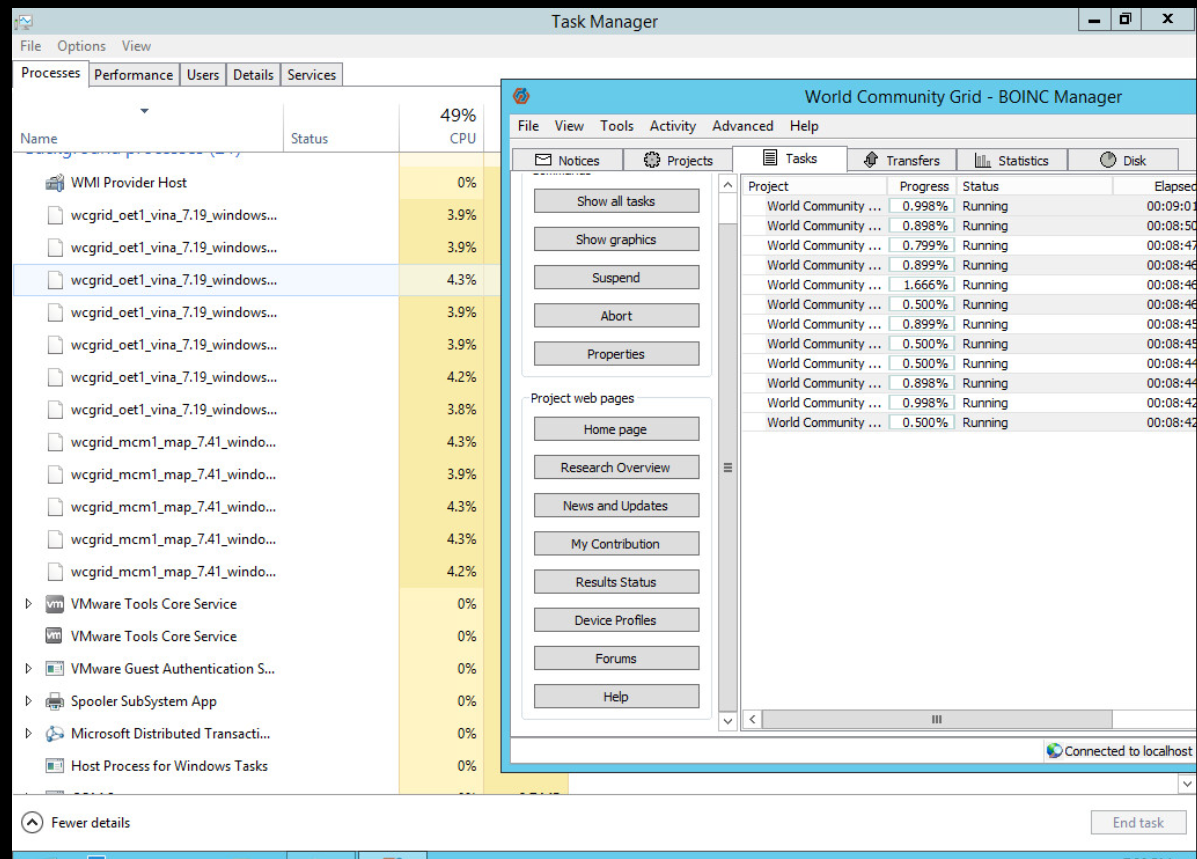Suspend the selected BOINC task

pyautogui.click(x=616, y=277)
